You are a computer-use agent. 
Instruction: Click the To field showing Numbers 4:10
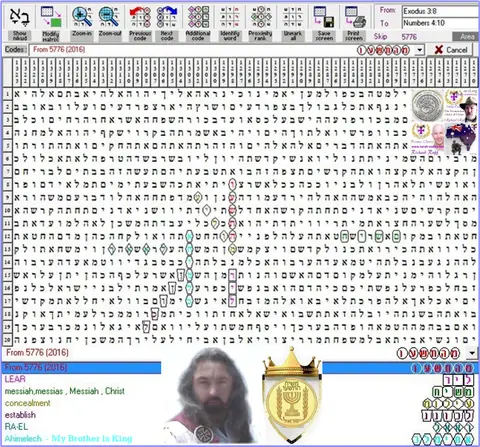click(440, 23)
